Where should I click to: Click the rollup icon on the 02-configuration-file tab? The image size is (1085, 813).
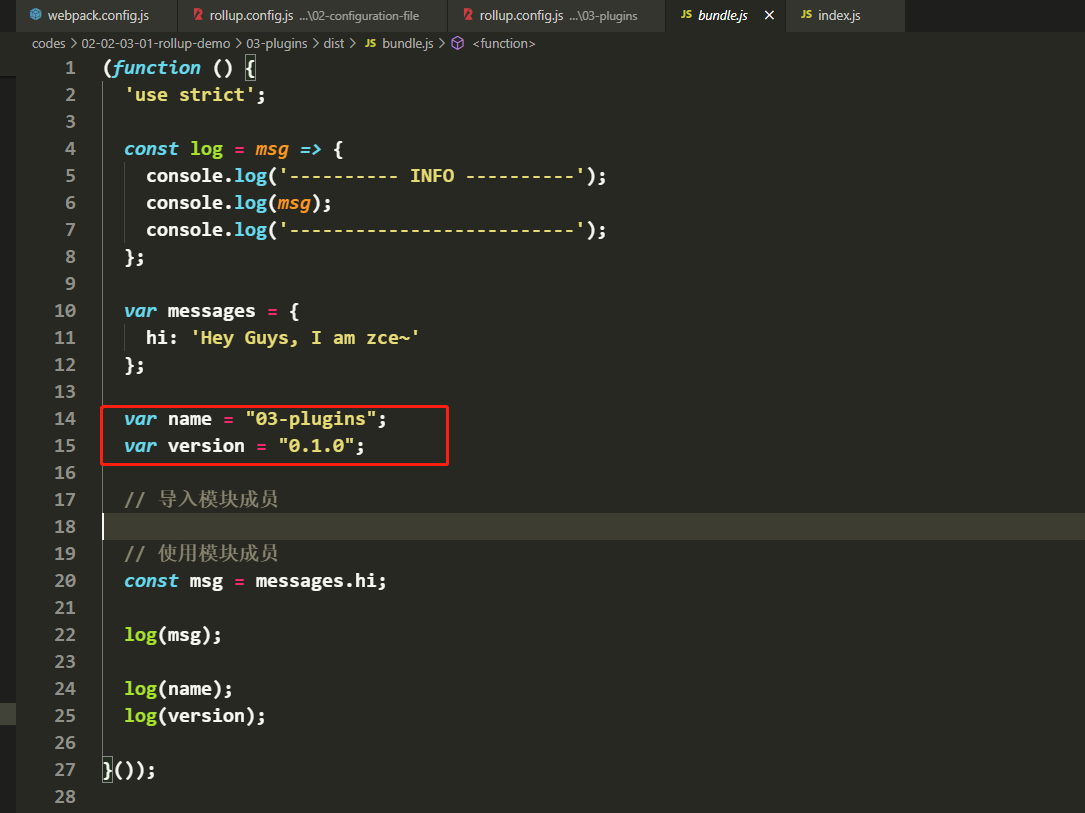click(198, 15)
